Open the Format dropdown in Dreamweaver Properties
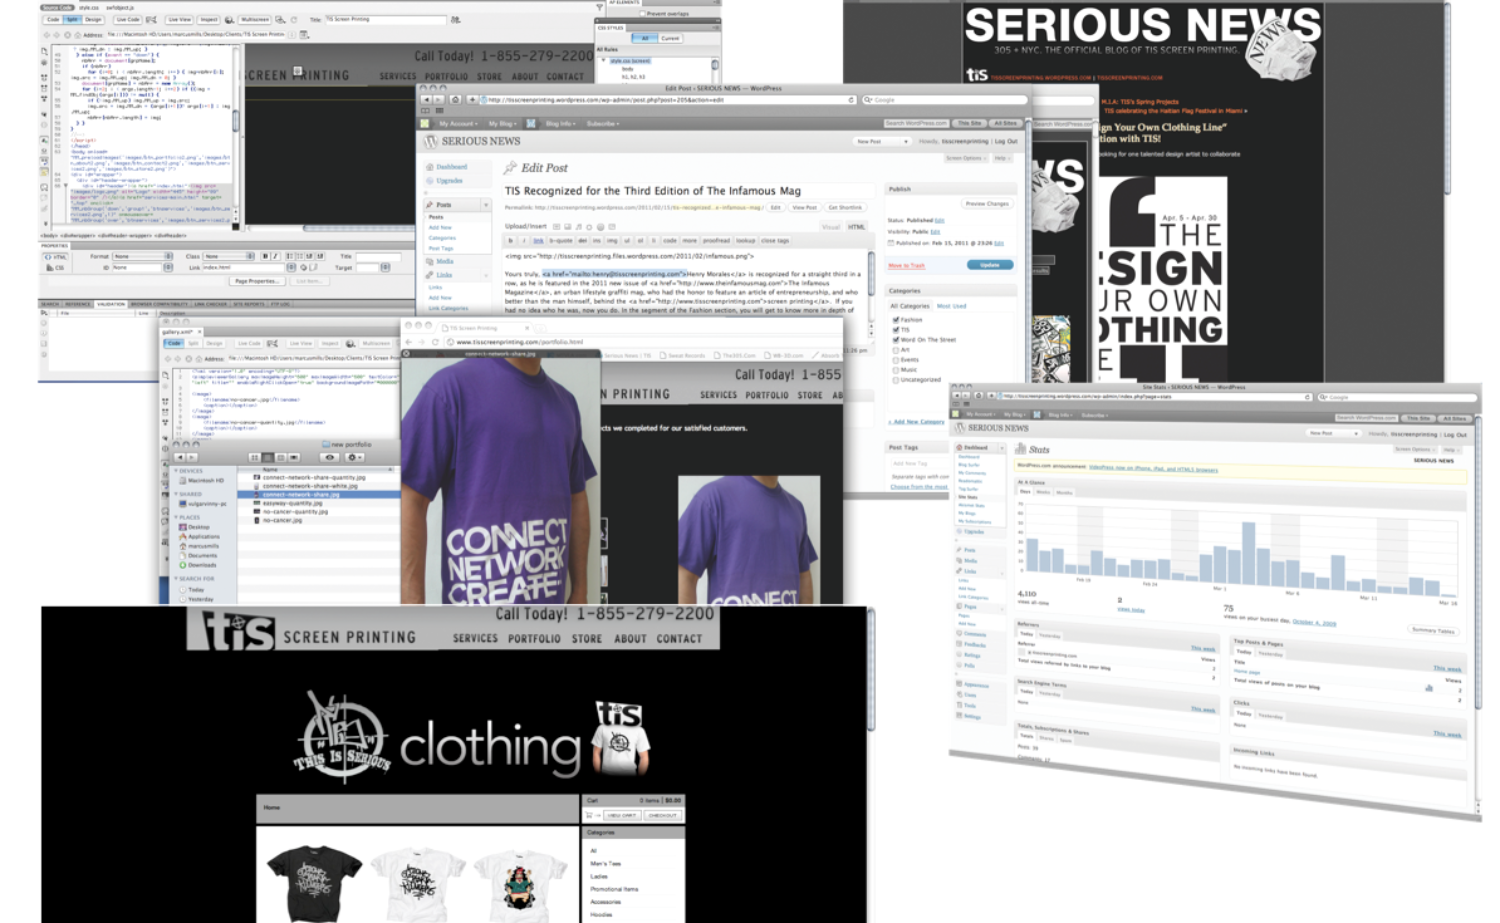Screen dimensions: 1500x923 click(143, 257)
